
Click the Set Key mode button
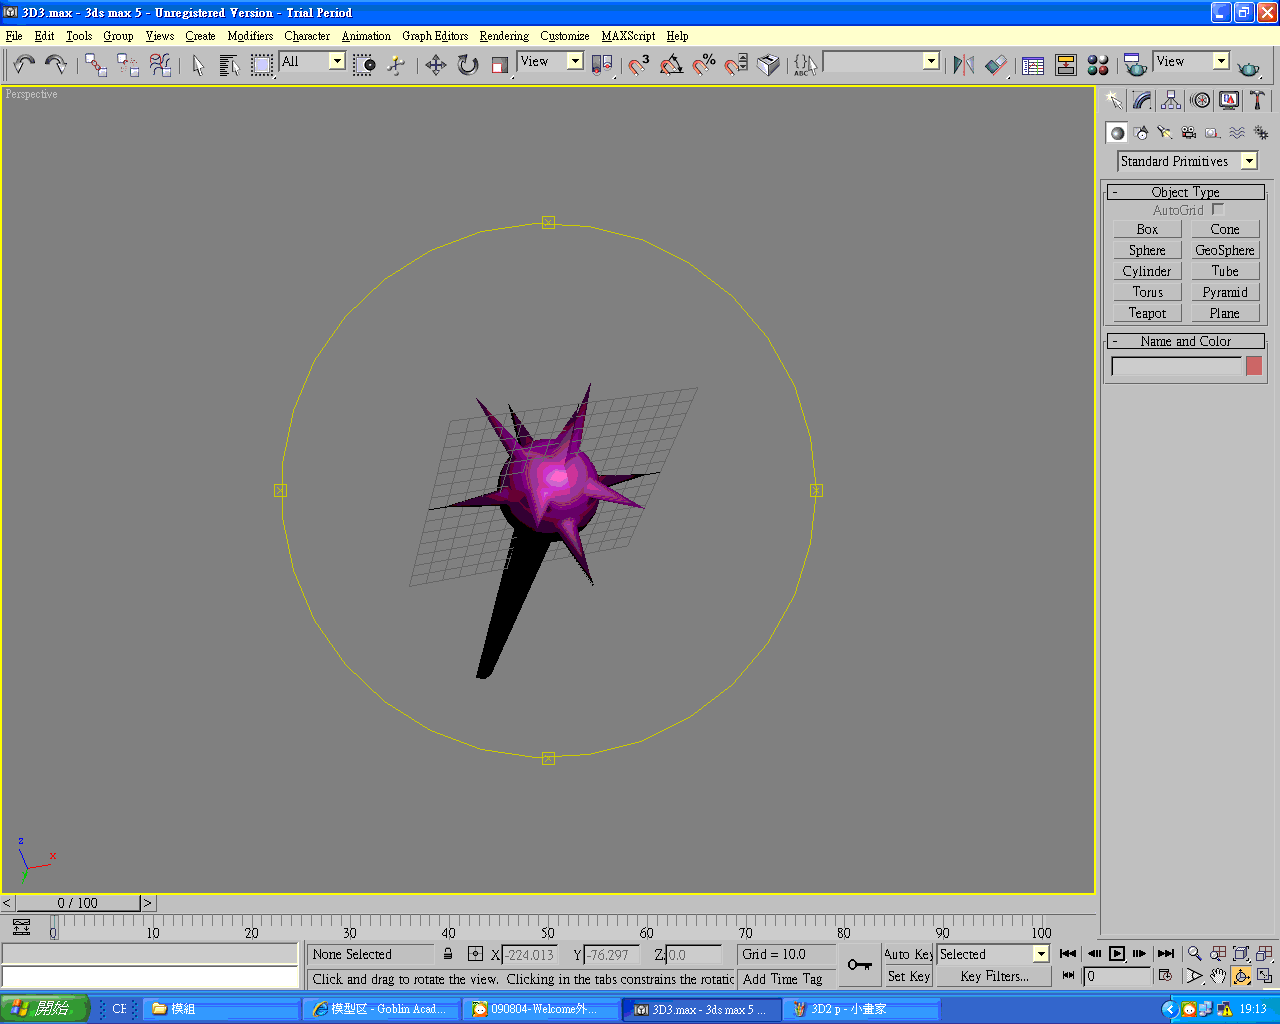[x=908, y=976]
